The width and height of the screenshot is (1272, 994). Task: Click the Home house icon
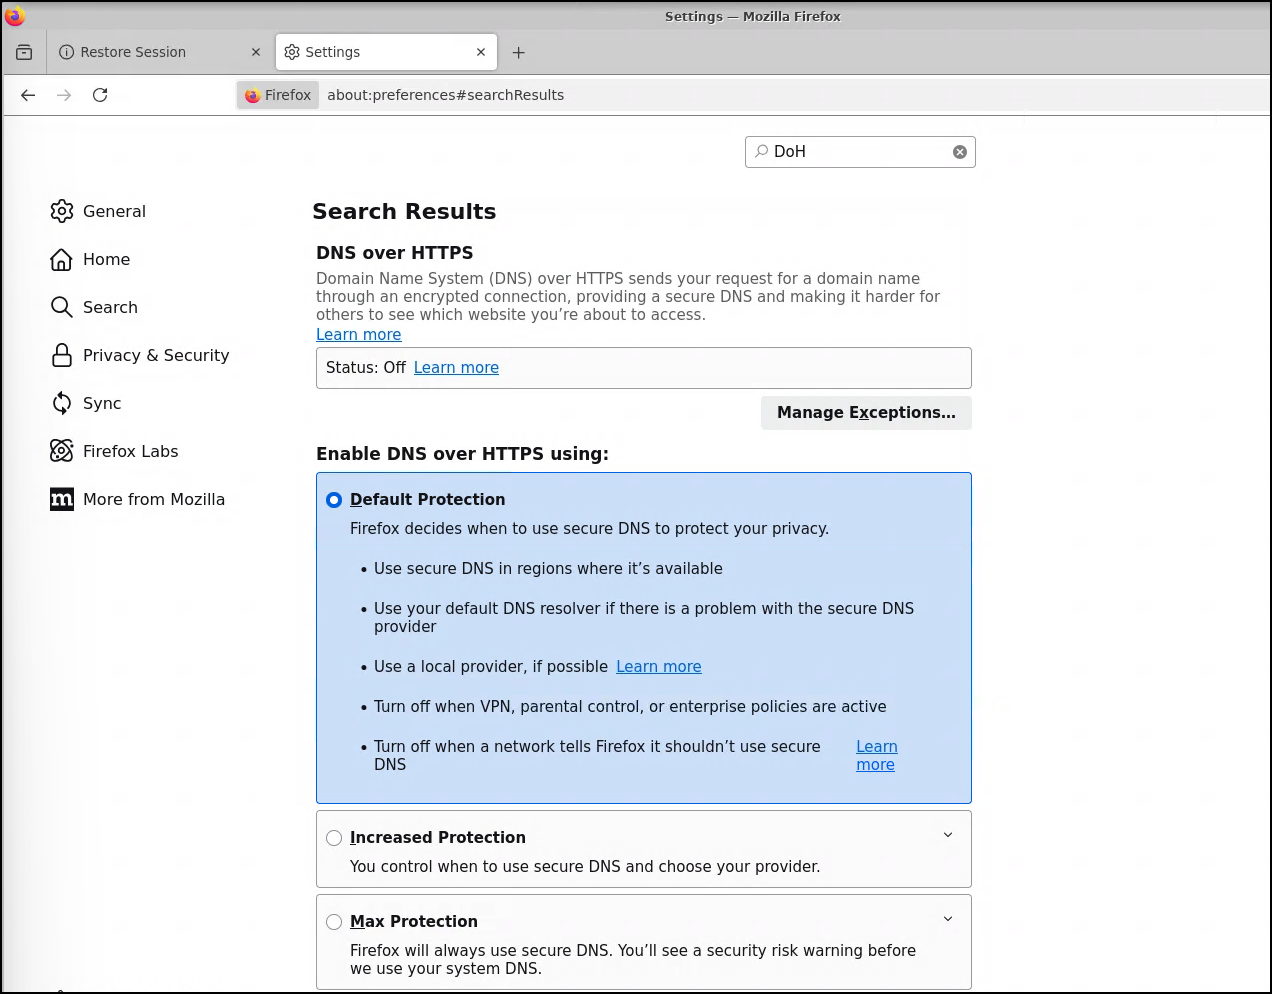(x=62, y=259)
